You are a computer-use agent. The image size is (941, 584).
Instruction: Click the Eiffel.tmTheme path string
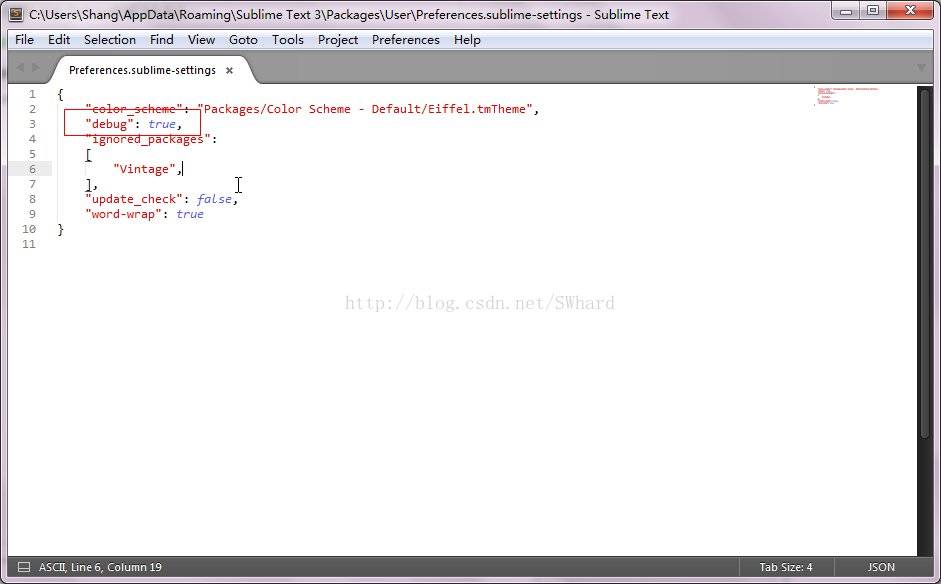click(365, 109)
